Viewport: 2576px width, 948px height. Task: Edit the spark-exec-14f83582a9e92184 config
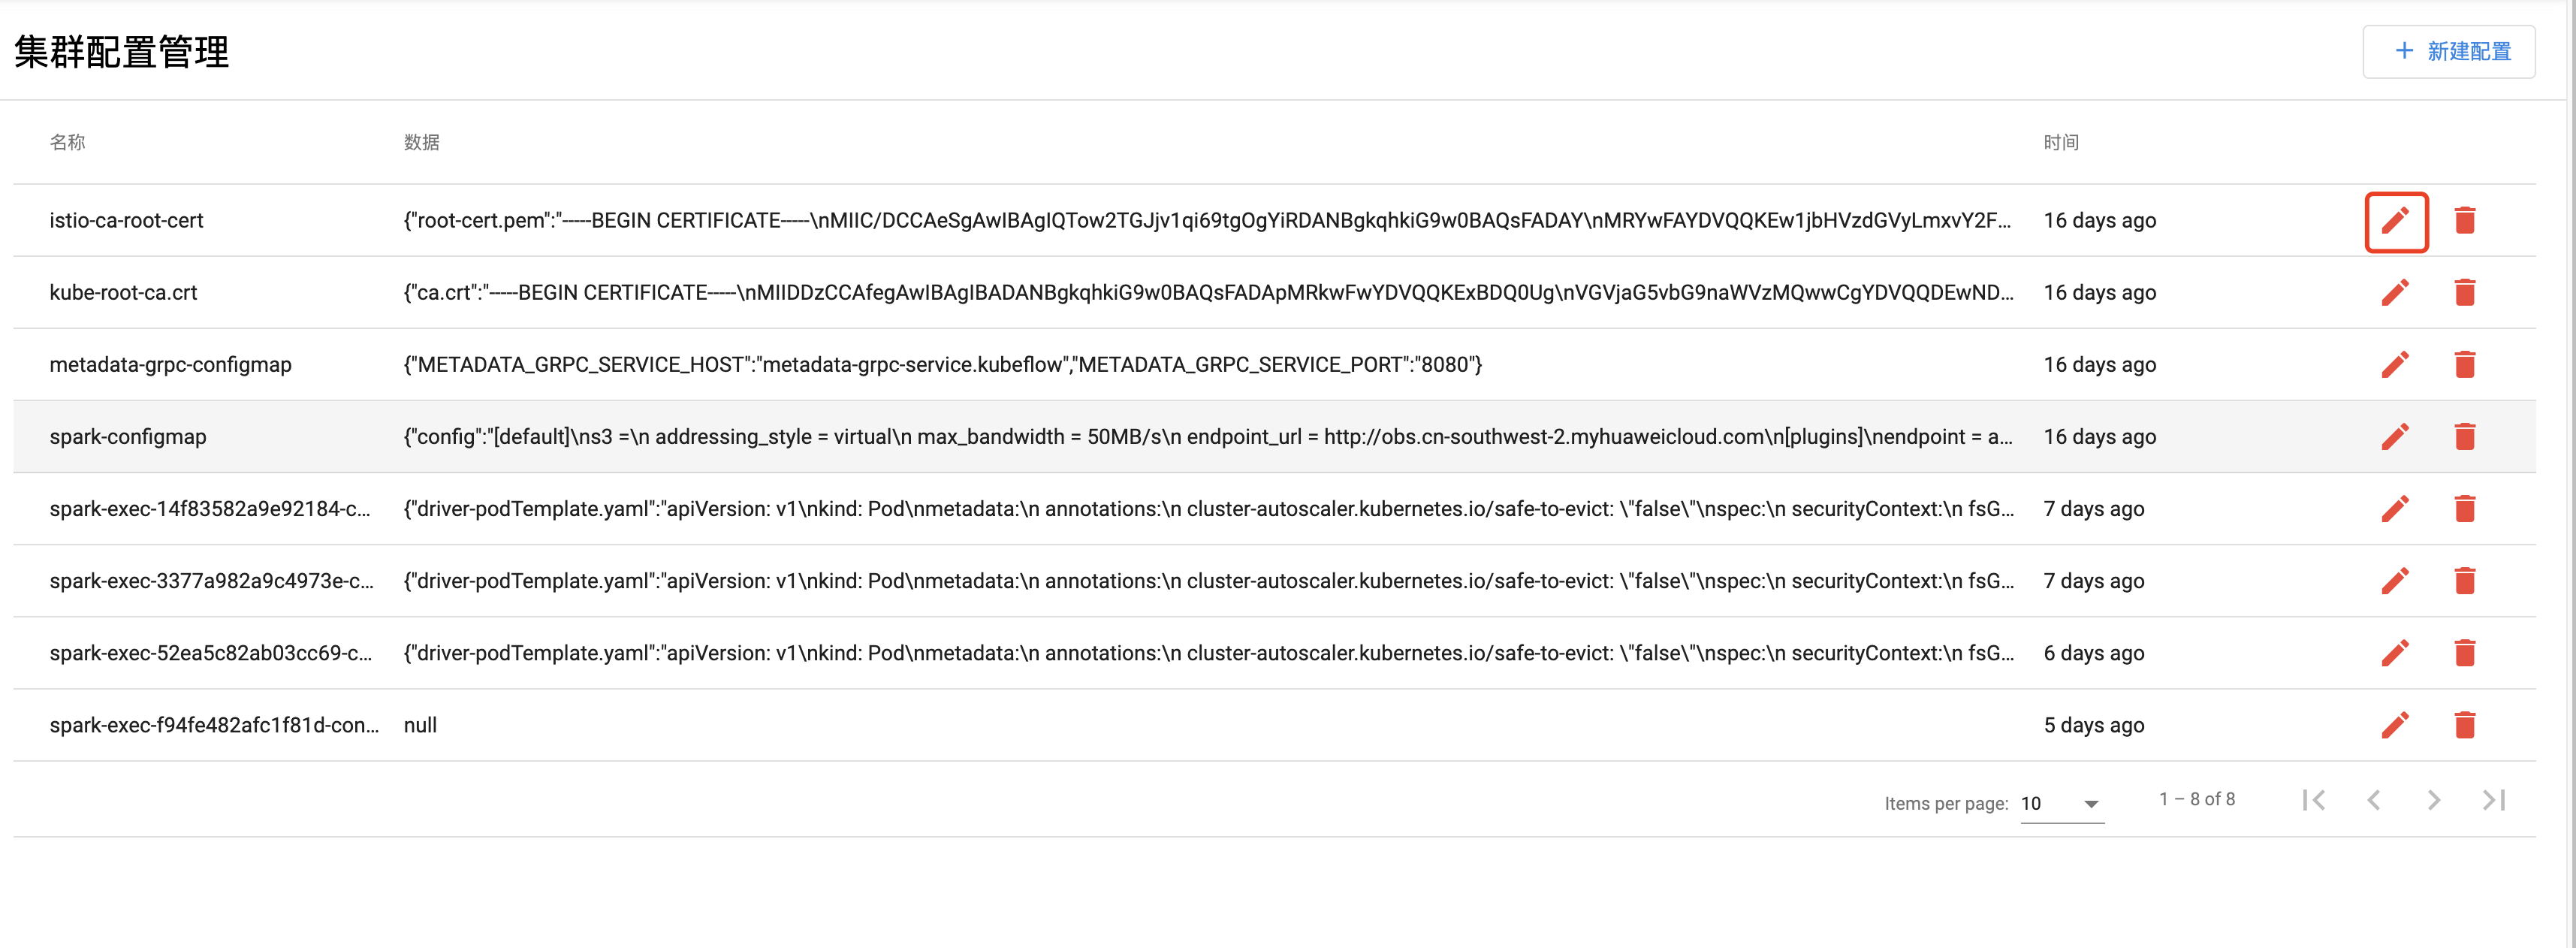click(x=2395, y=509)
